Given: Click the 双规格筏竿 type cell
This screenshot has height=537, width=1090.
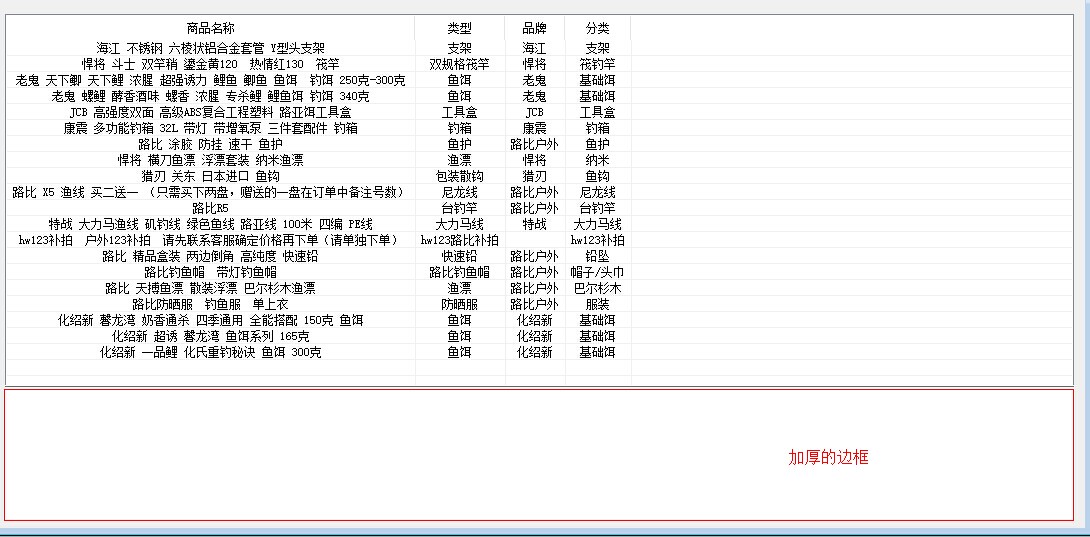Looking at the screenshot, I should click(x=459, y=64).
